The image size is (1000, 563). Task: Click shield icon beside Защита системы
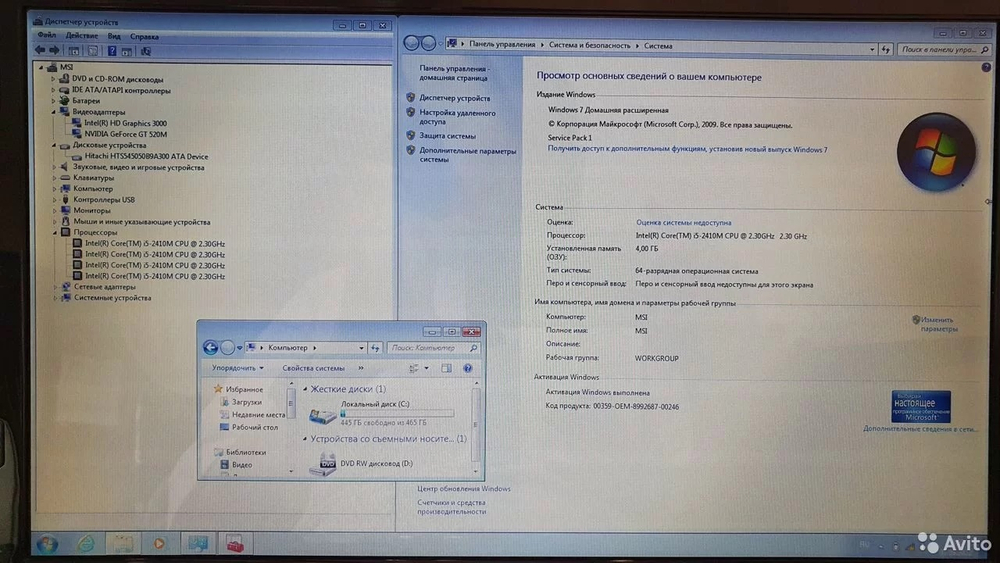(411, 135)
